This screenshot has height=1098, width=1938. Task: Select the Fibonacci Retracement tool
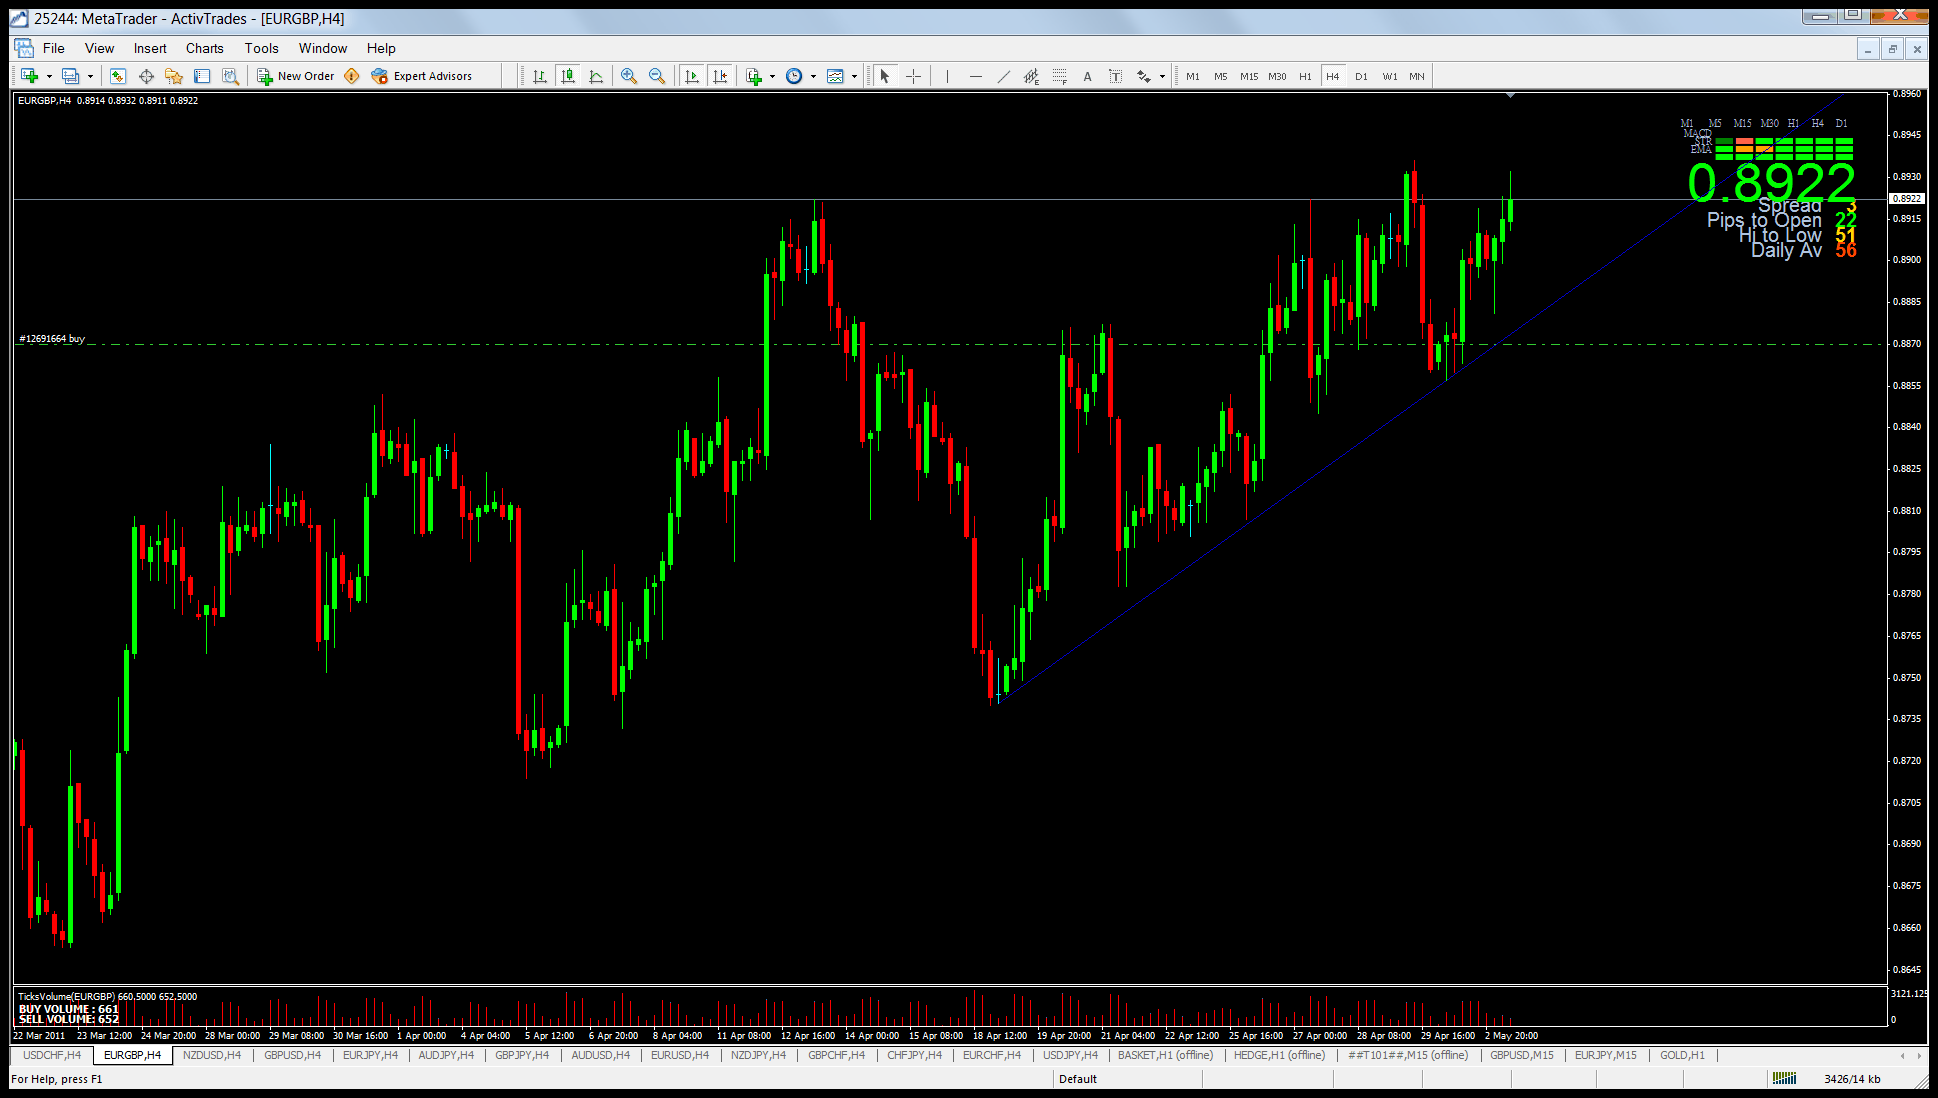[x=1059, y=76]
